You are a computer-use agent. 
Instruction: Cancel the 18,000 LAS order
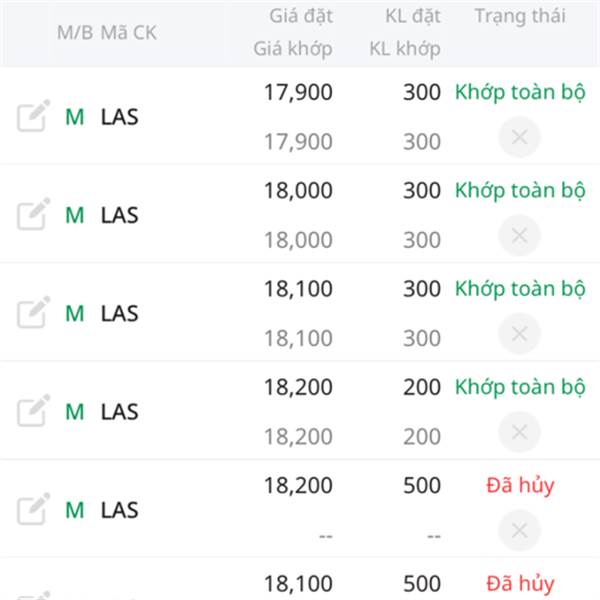point(519,235)
